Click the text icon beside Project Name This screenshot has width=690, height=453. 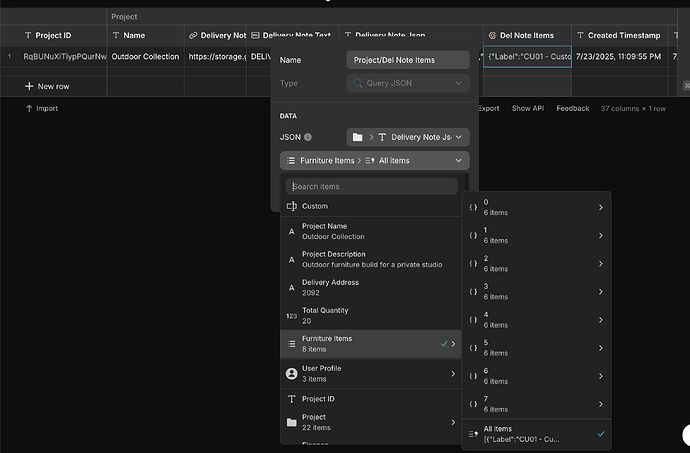click(291, 232)
